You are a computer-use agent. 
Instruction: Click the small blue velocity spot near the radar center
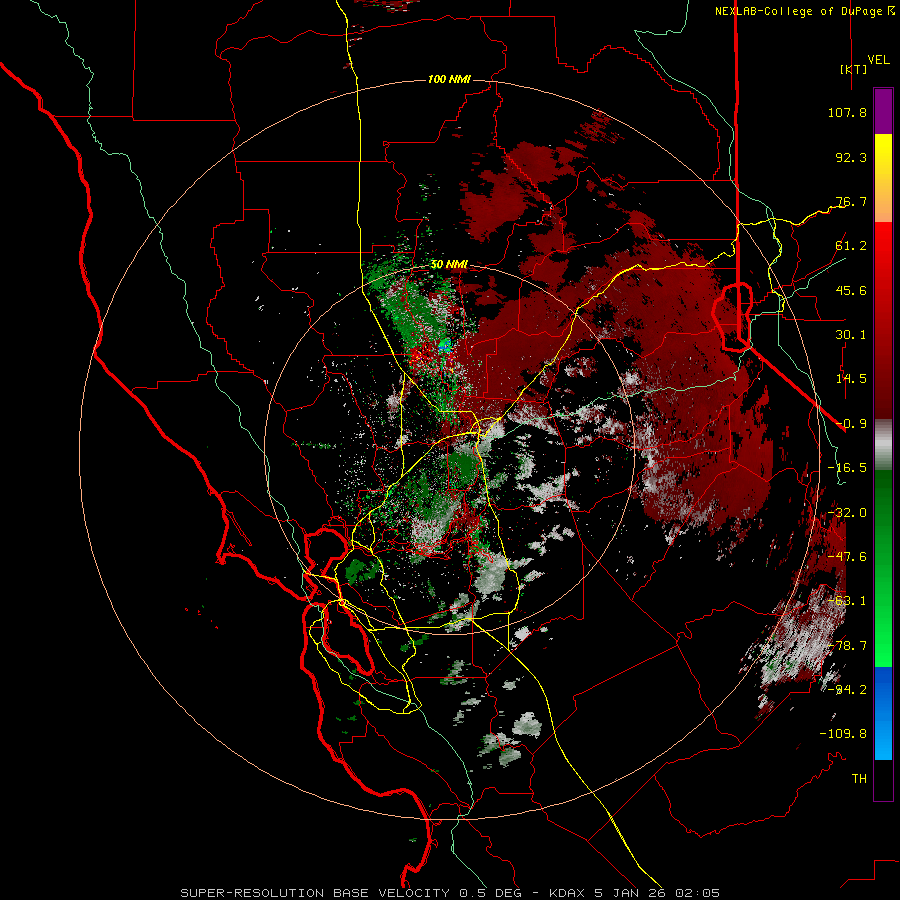445,345
